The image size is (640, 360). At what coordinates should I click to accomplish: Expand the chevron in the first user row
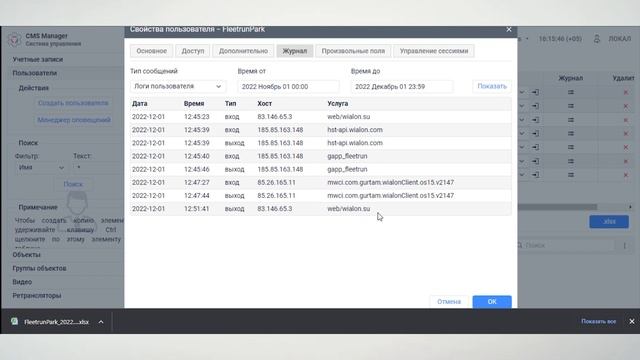click(x=522, y=92)
